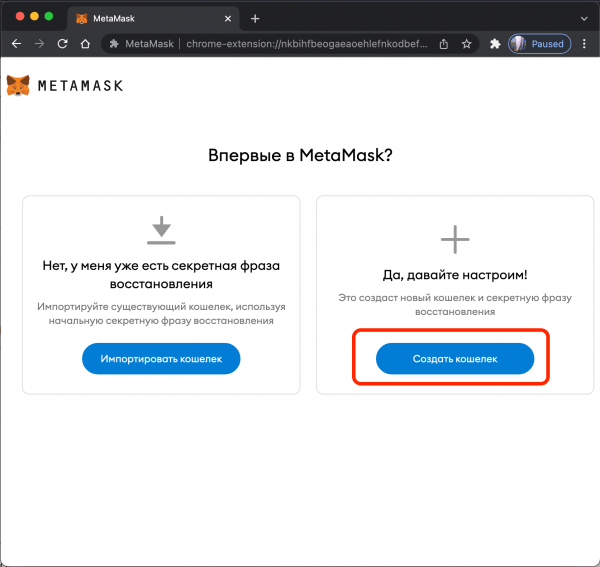This screenshot has height=567, width=600.
Task: Click the MetaMask fox logo
Action: click(x=18, y=85)
